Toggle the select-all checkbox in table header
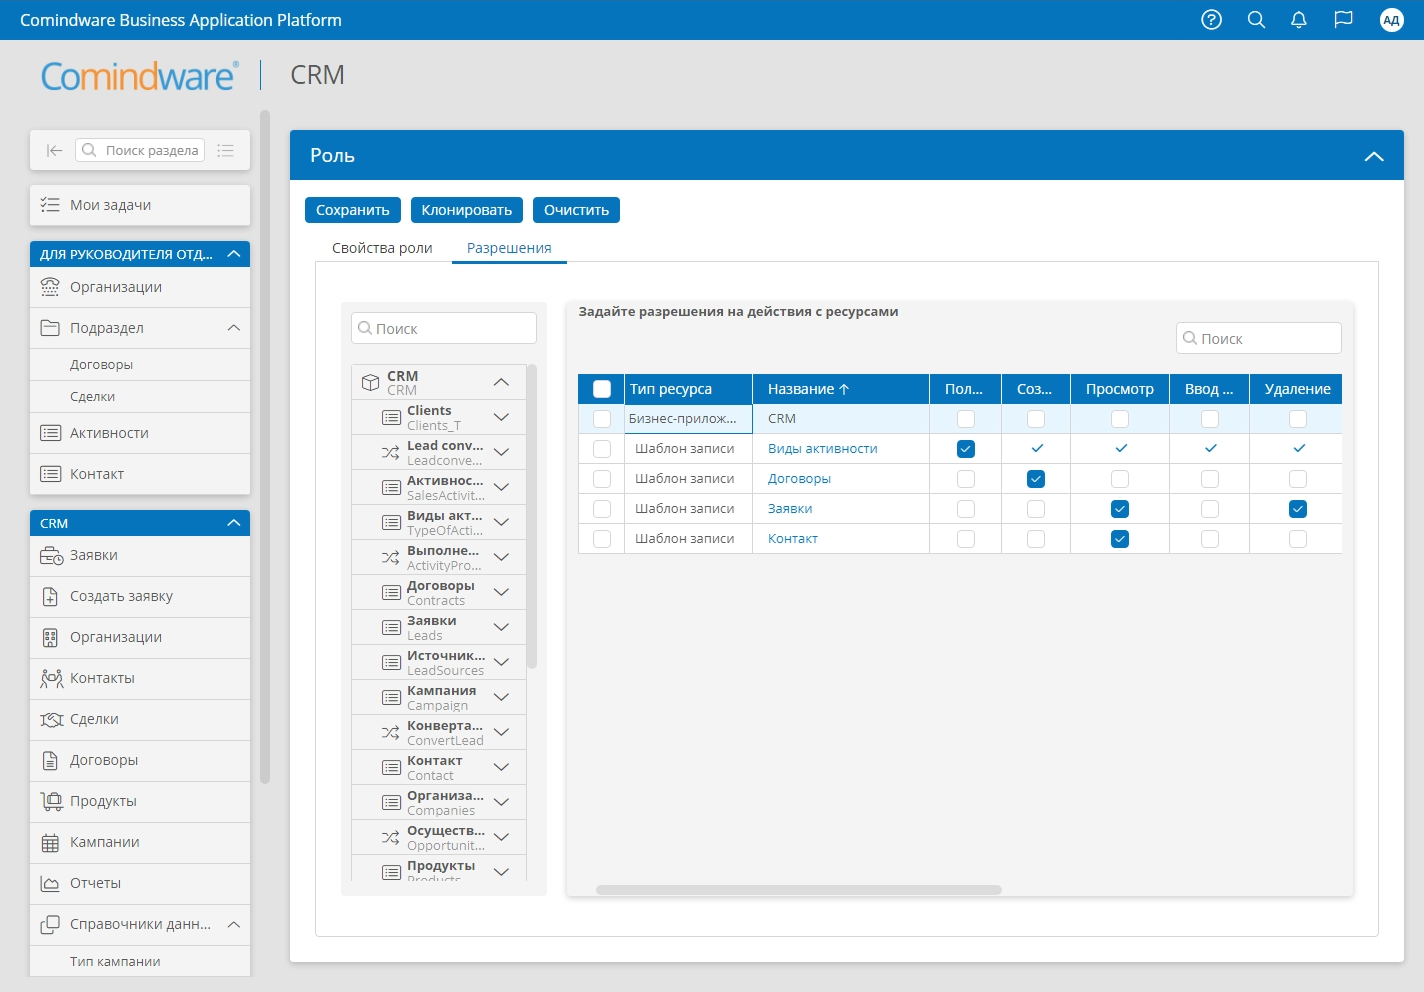The height and width of the screenshot is (992, 1424). click(602, 389)
